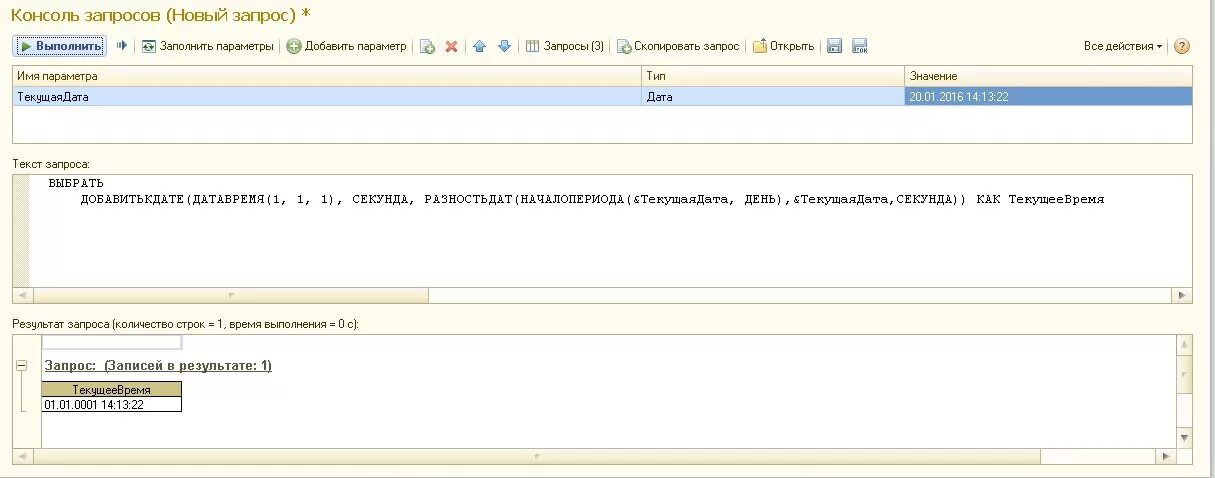
Task: Click up arrow of result vertical scrollbar
Action: pos(1185,344)
